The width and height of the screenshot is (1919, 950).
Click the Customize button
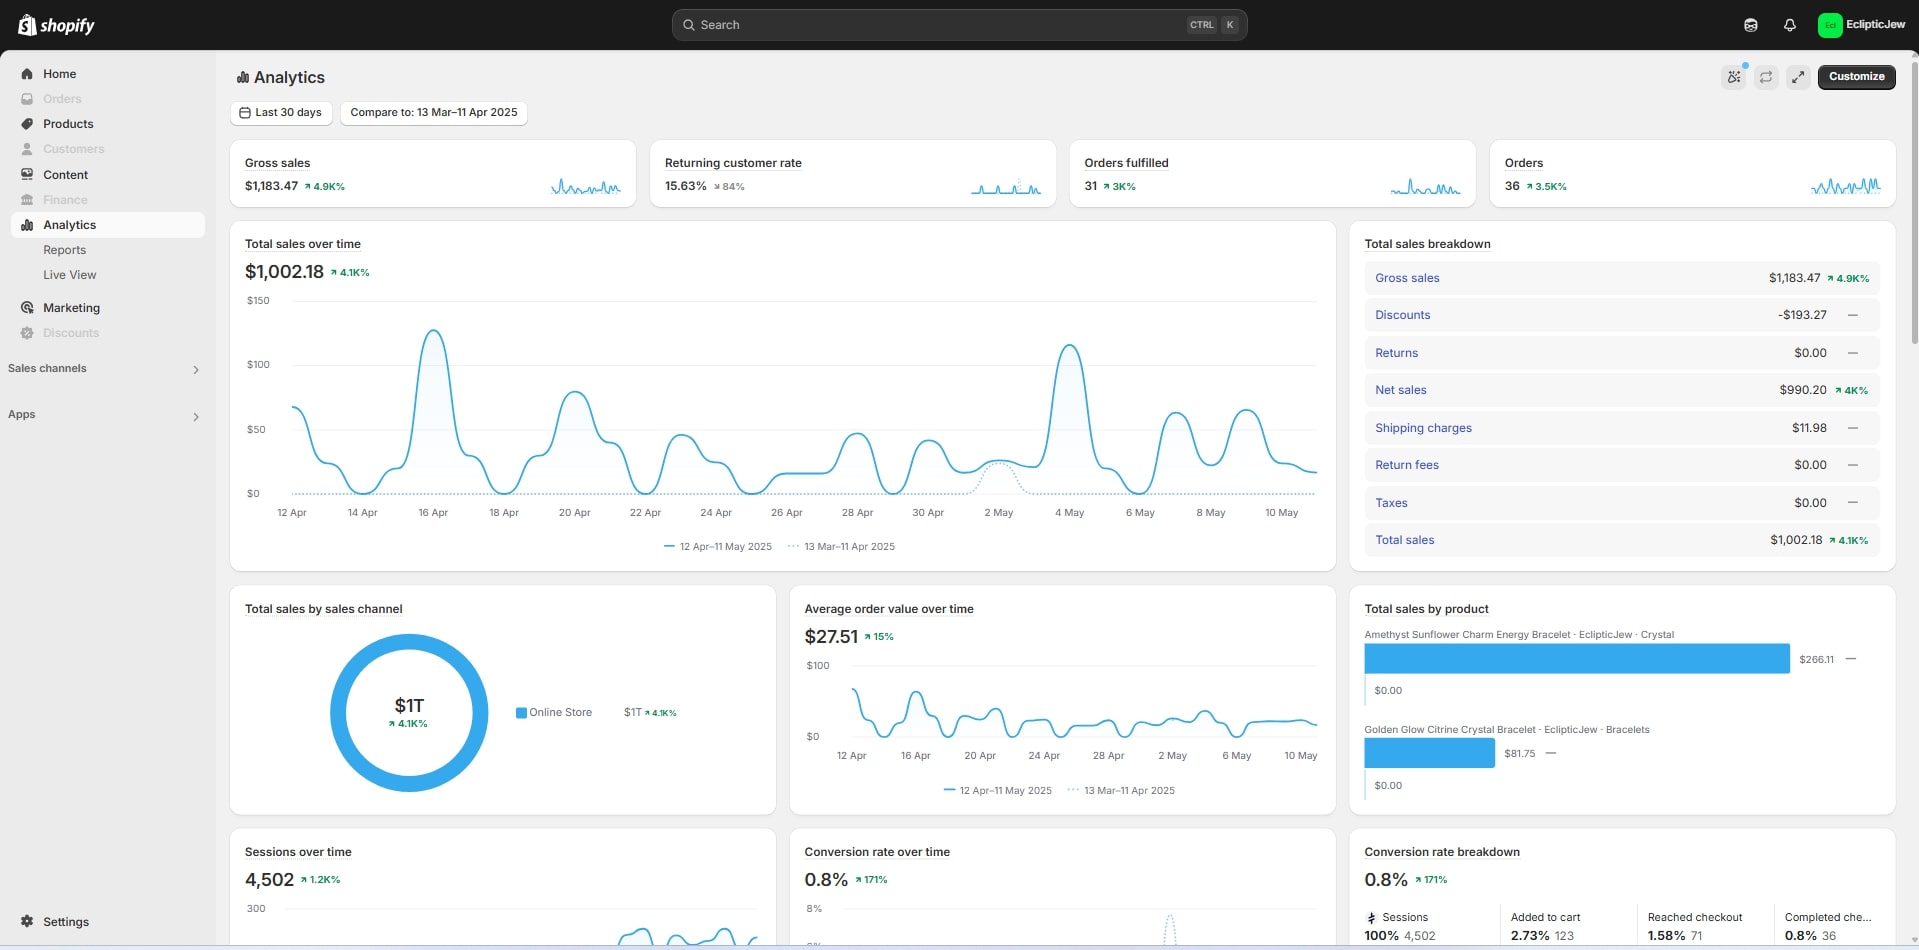(x=1856, y=77)
